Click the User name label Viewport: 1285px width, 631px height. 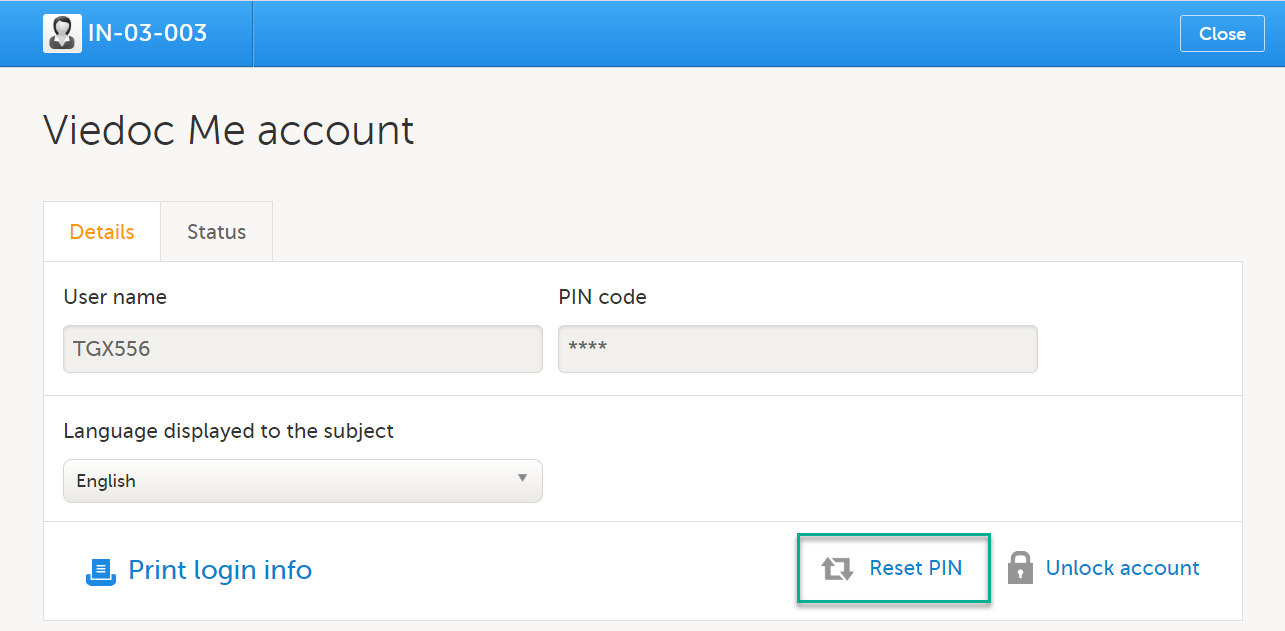115,297
